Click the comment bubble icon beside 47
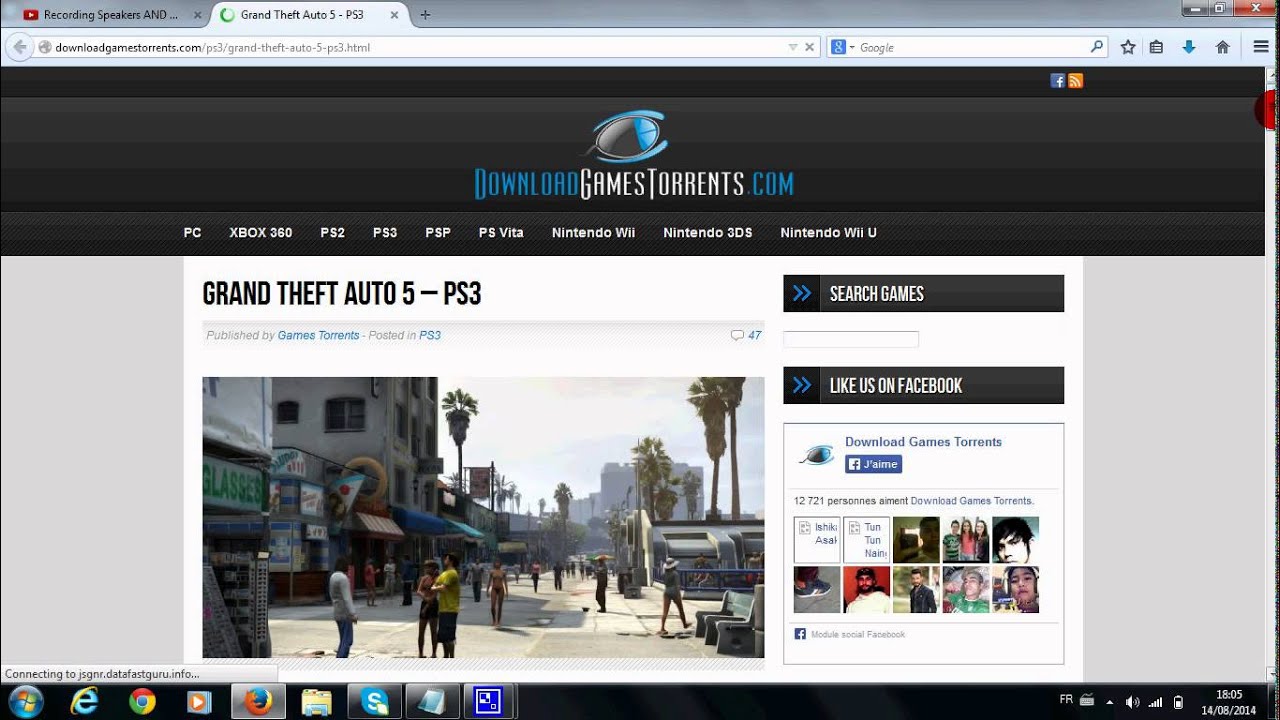 point(737,336)
